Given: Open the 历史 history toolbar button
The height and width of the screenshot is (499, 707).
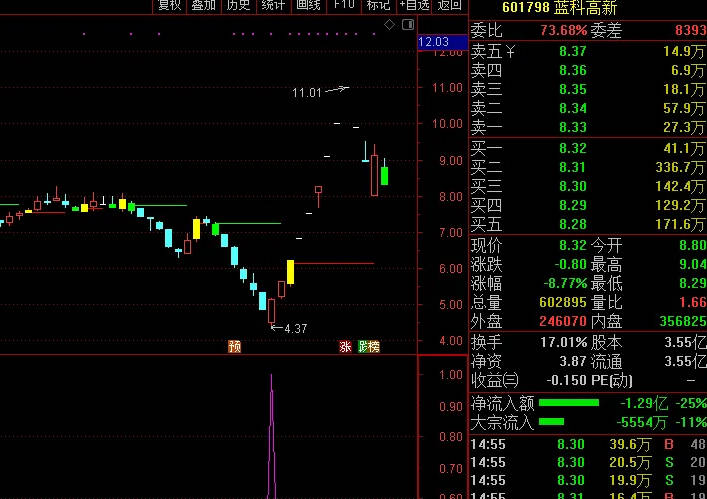Looking at the screenshot, I should pyautogui.click(x=238, y=5).
